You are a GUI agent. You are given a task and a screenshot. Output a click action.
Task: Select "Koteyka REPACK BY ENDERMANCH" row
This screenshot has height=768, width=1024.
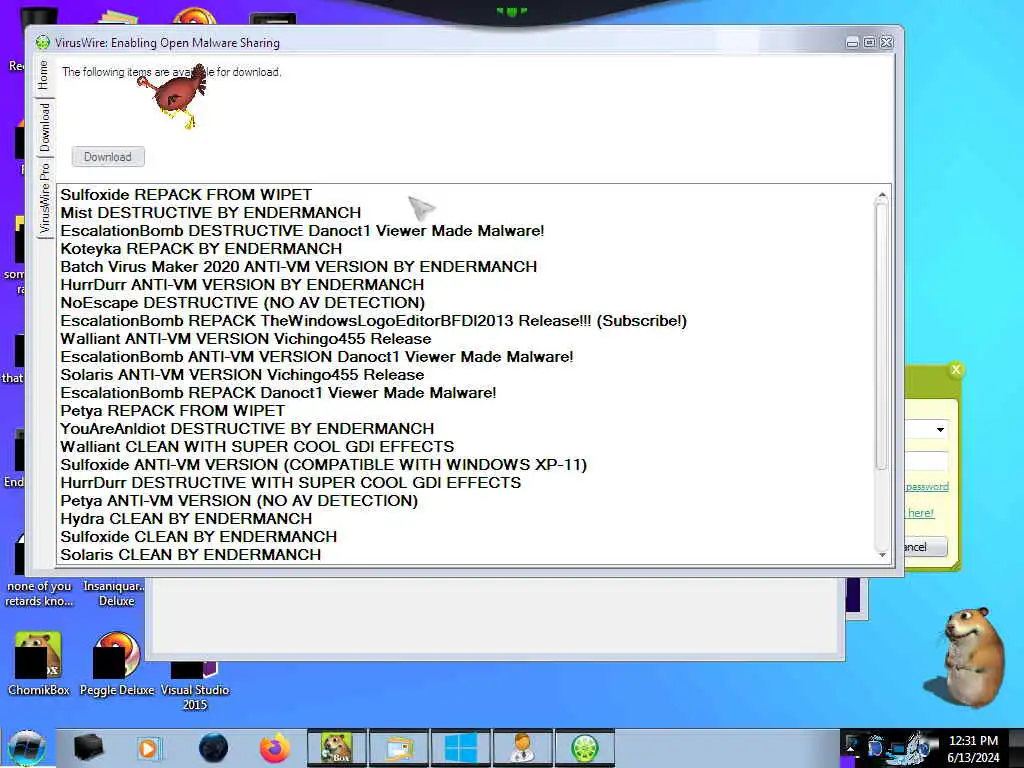(x=466, y=249)
